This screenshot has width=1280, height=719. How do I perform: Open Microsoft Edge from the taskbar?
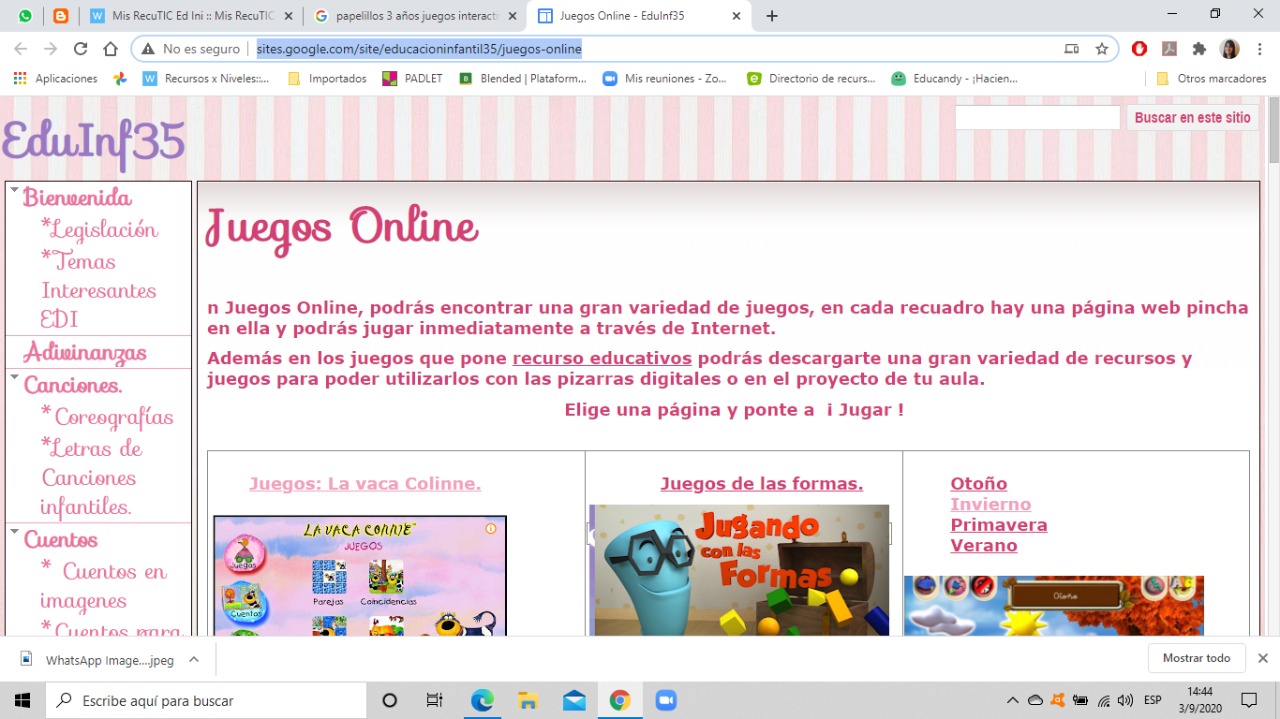click(x=482, y=700)
